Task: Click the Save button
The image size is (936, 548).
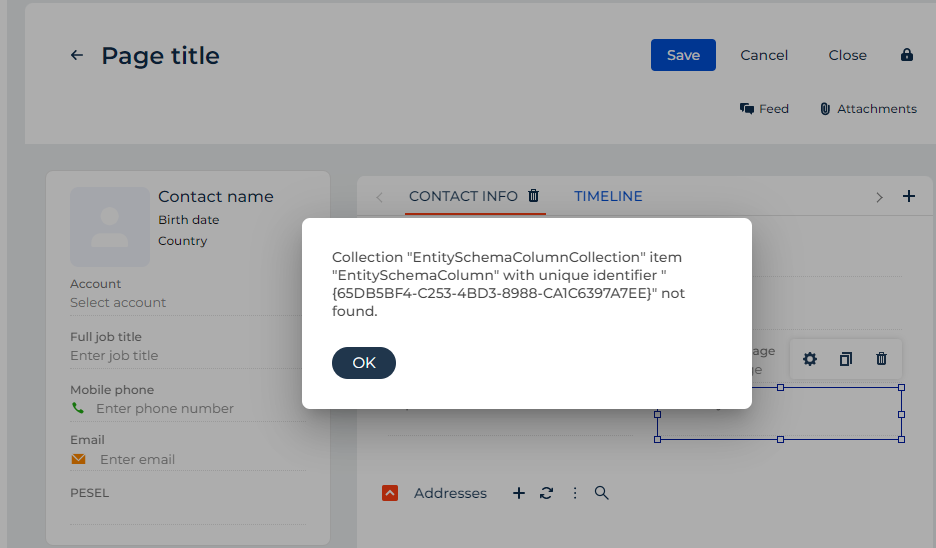Action: [x=683, y=55]
